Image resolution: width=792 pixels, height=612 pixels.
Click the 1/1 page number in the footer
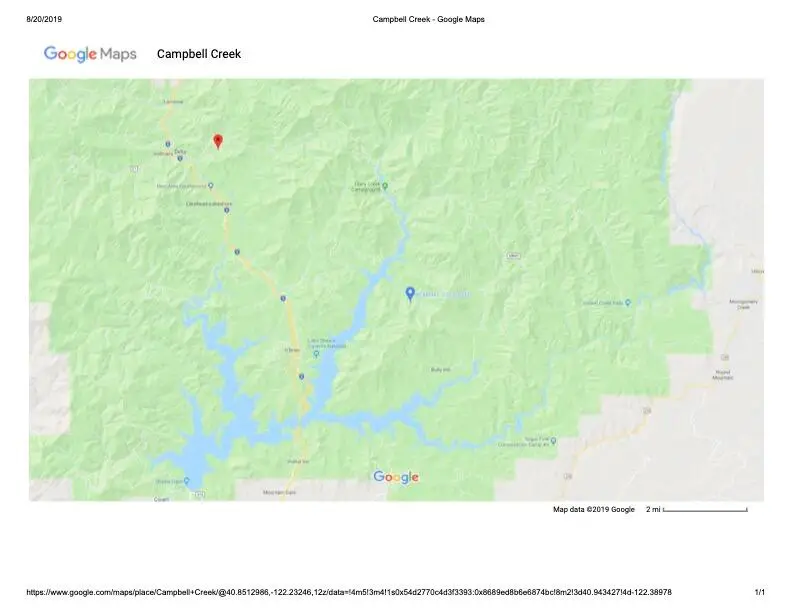760,592
